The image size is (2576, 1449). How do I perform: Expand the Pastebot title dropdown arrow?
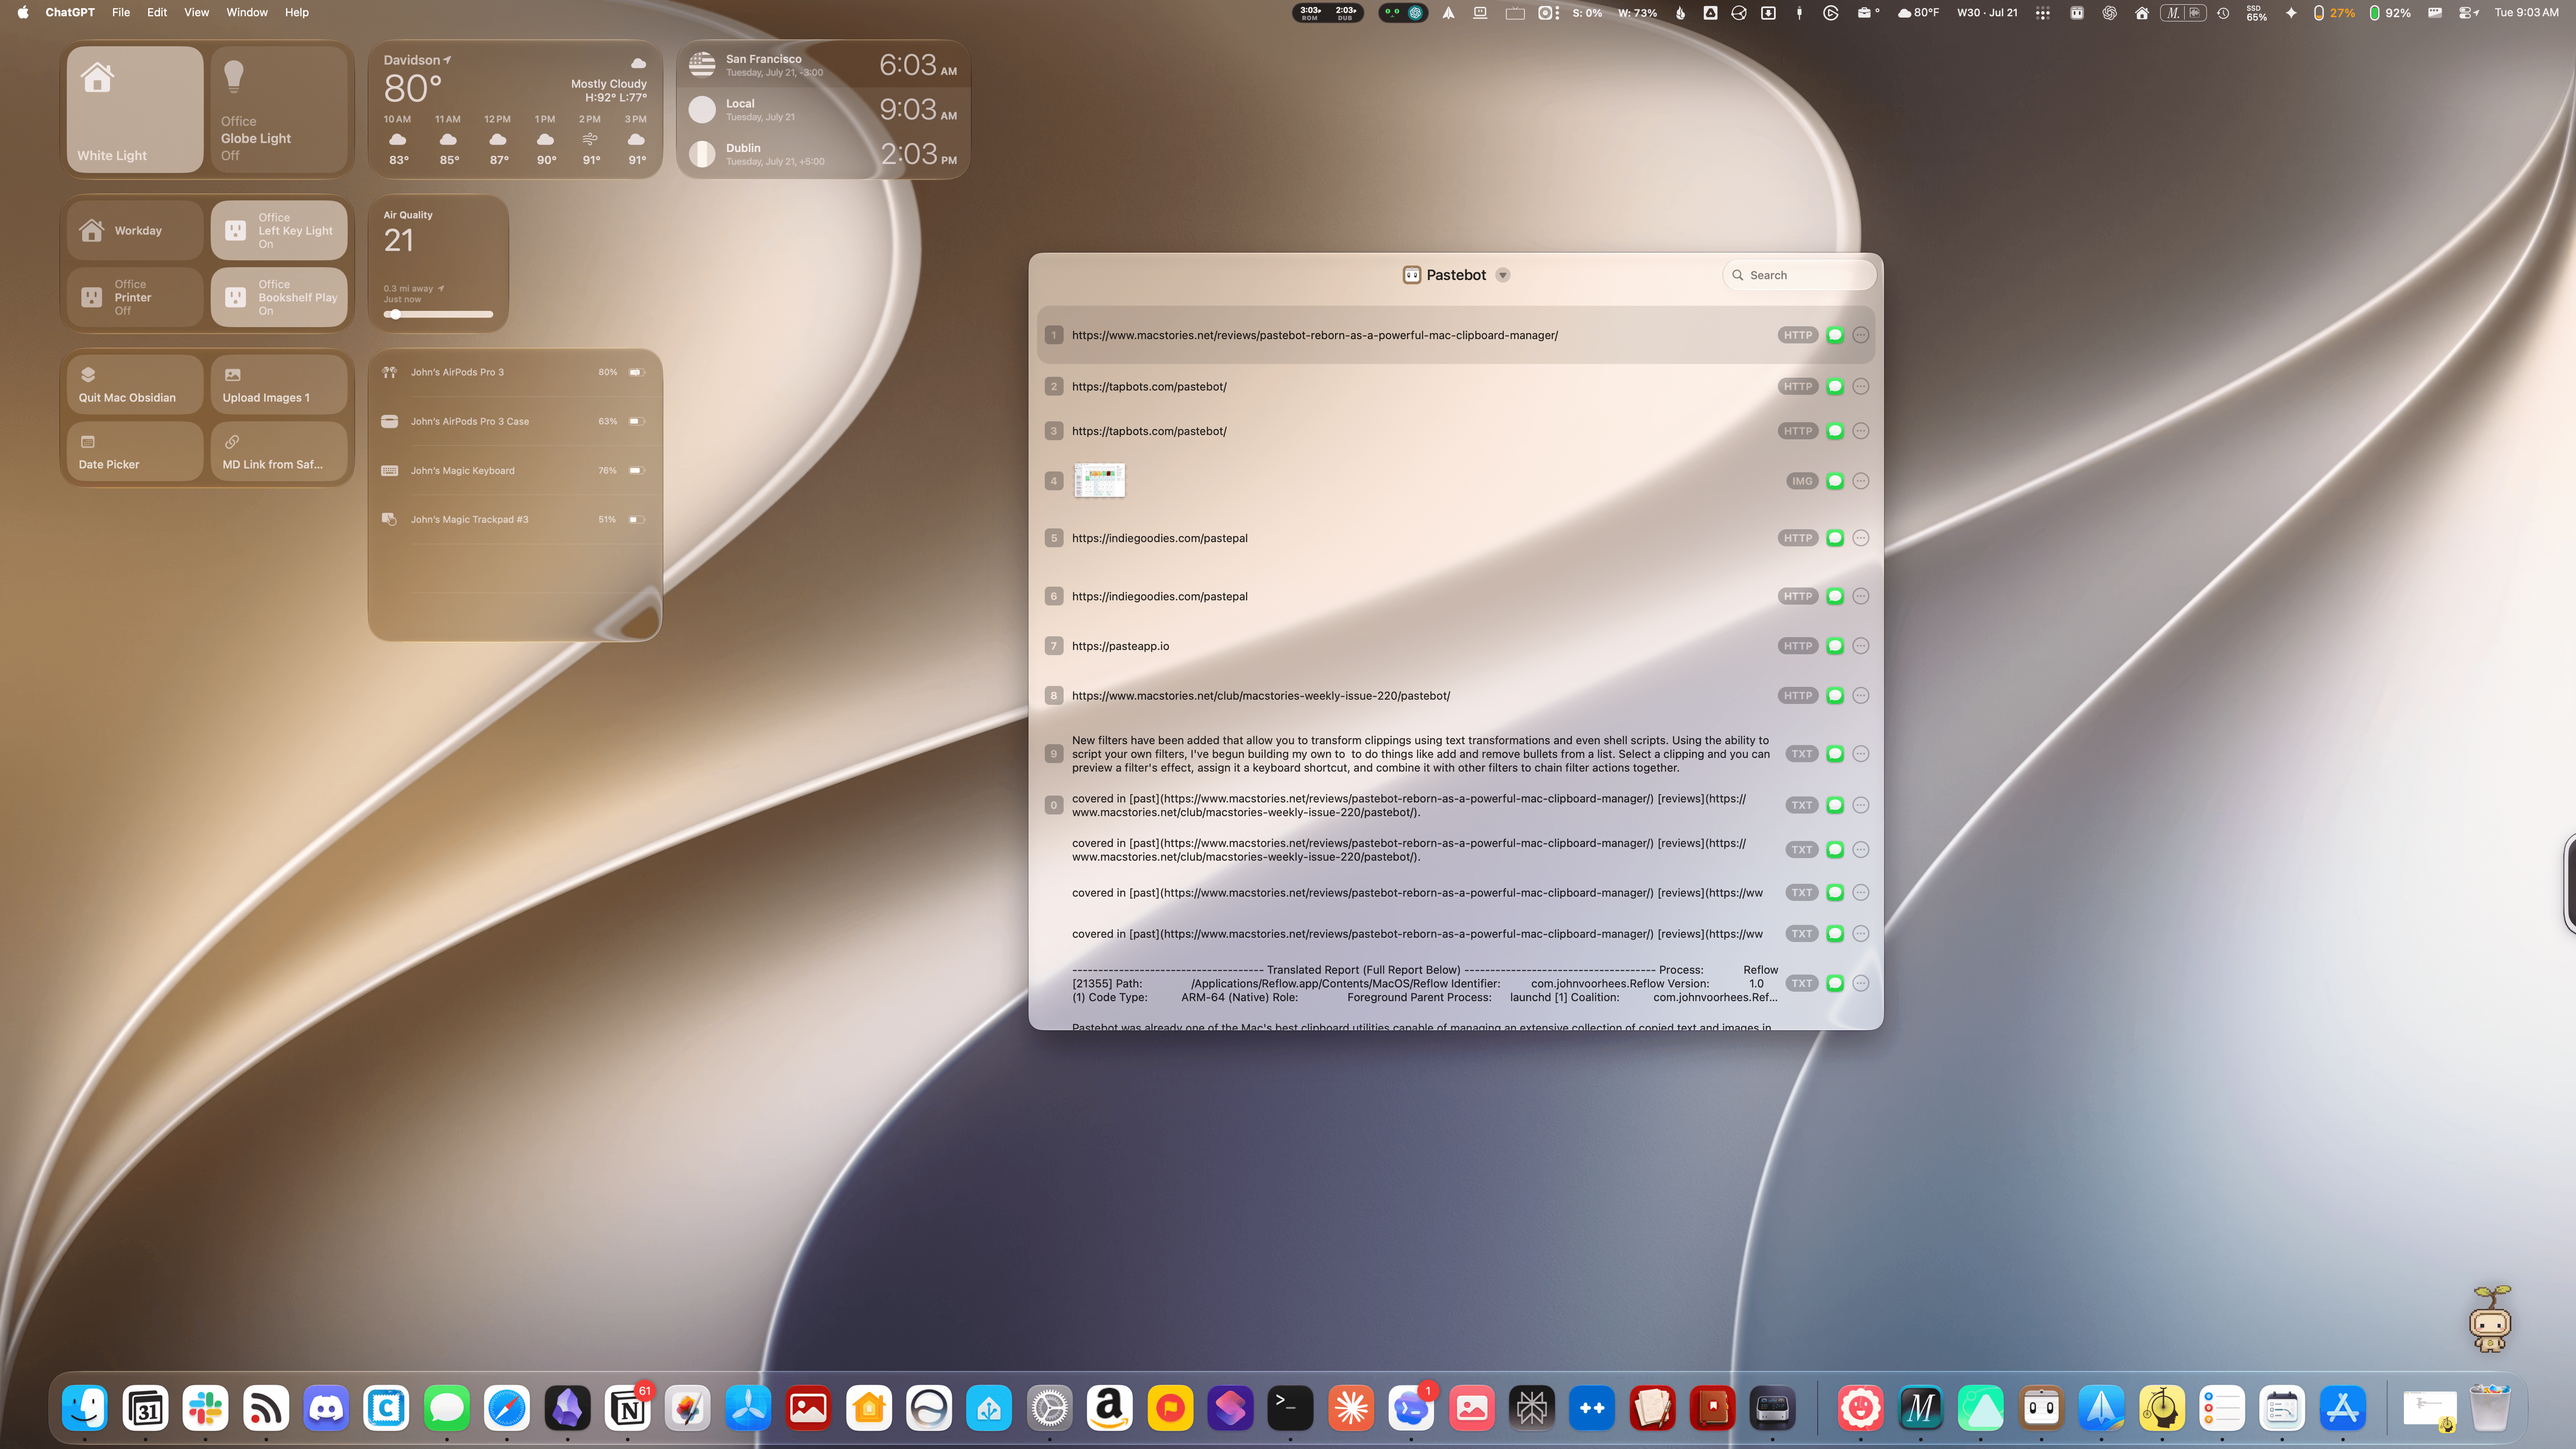(1502, 275)
